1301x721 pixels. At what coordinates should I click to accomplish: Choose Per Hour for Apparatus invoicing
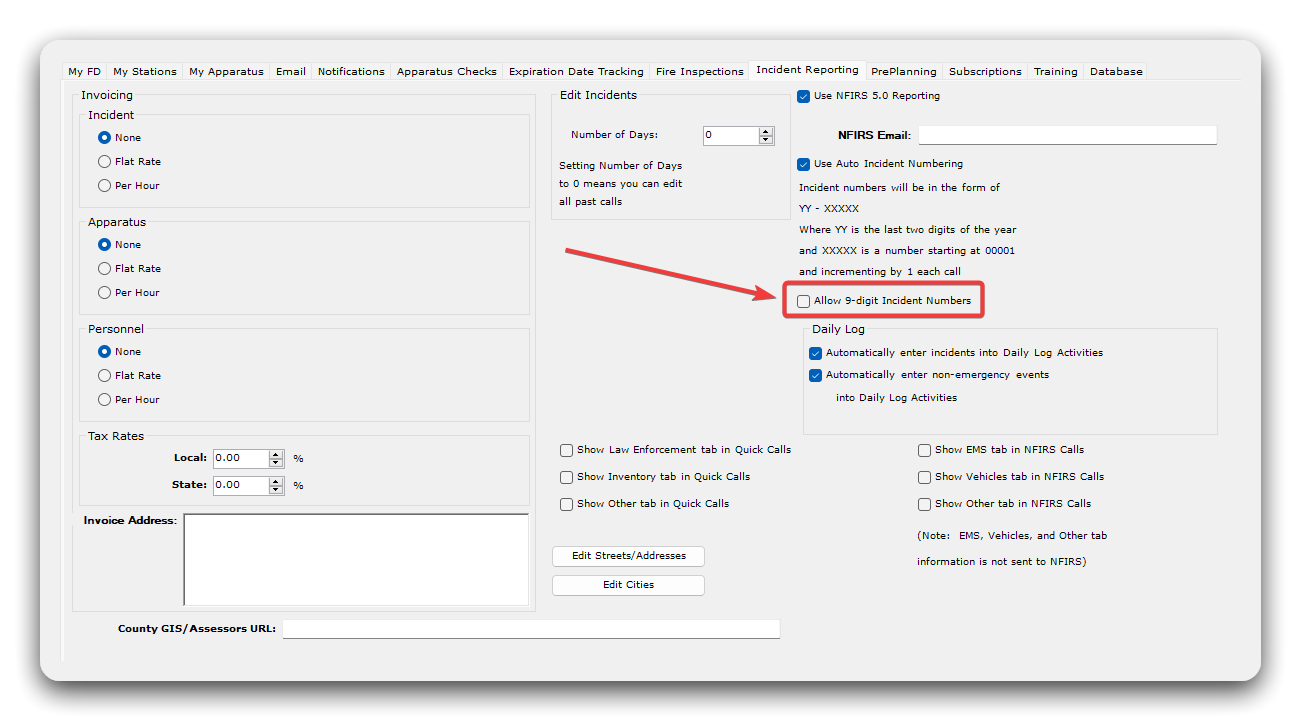[x=104, y=293]
